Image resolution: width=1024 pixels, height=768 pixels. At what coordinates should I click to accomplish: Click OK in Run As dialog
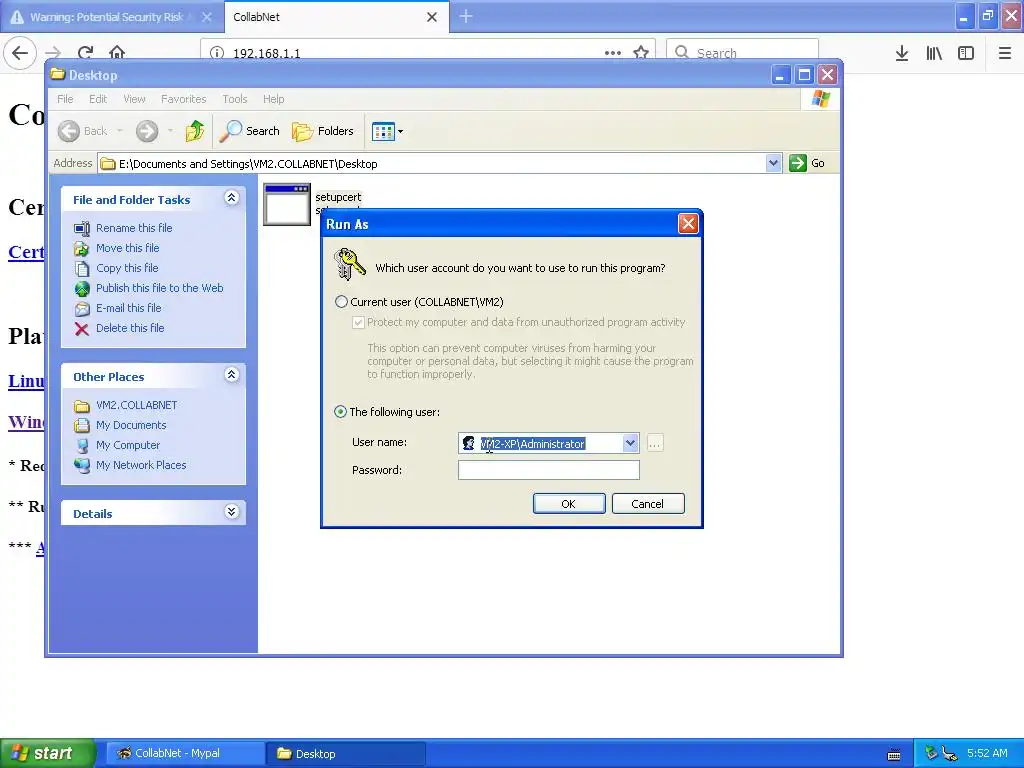[x=569, y=504]
